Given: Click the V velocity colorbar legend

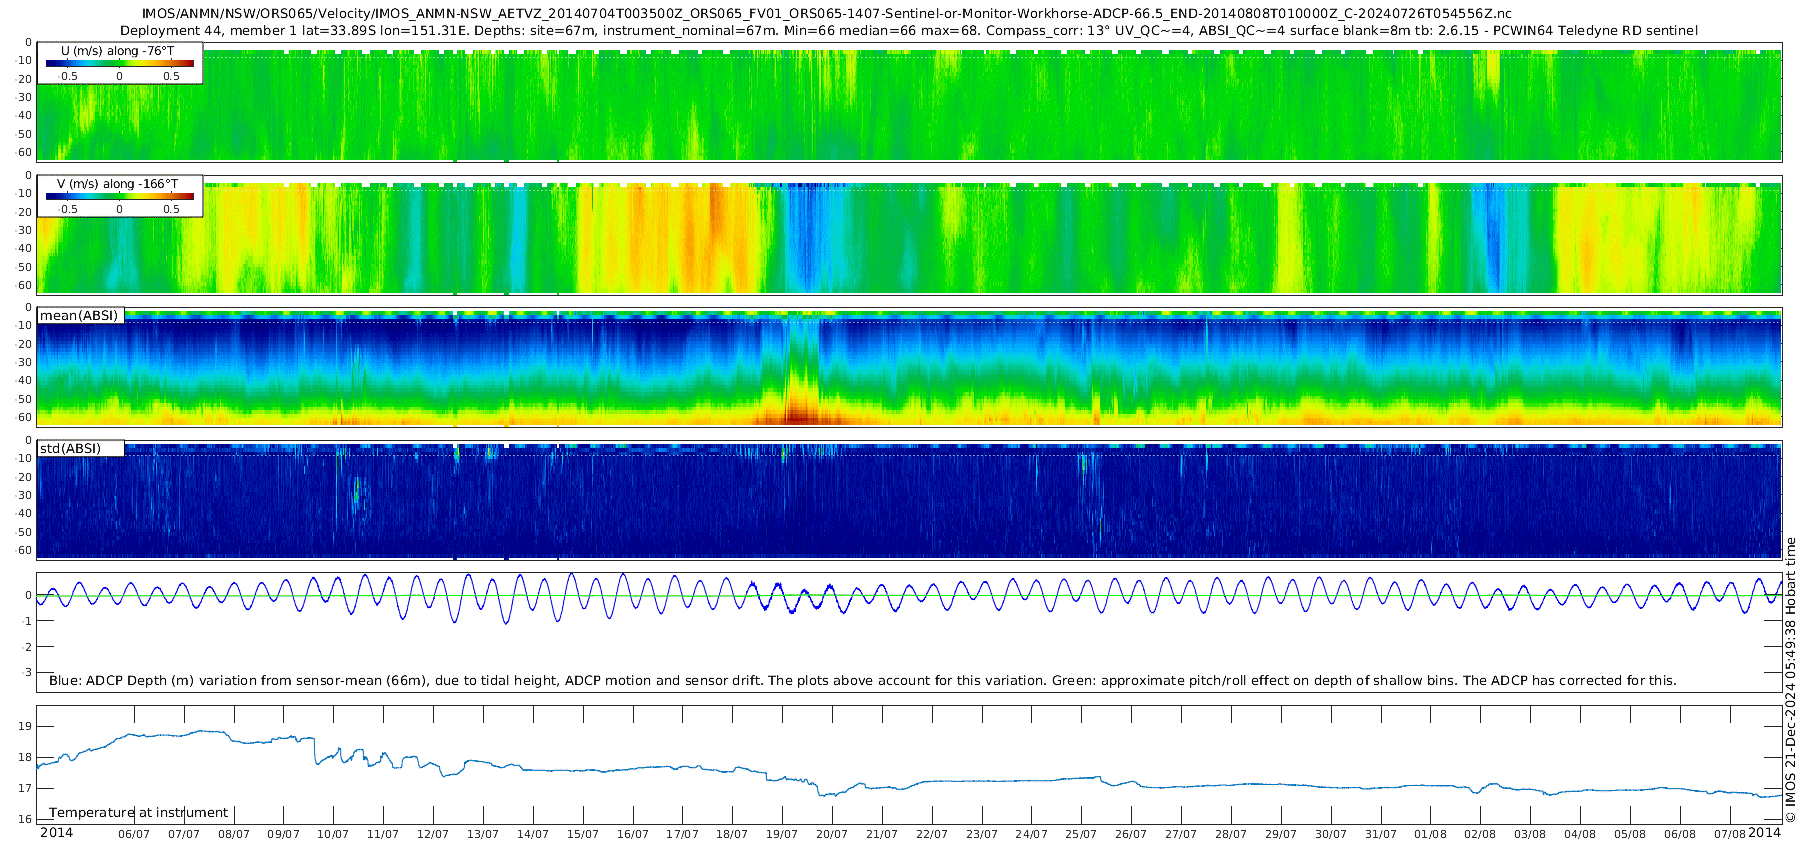Looking at the screenshot, I should coord(119,196).
